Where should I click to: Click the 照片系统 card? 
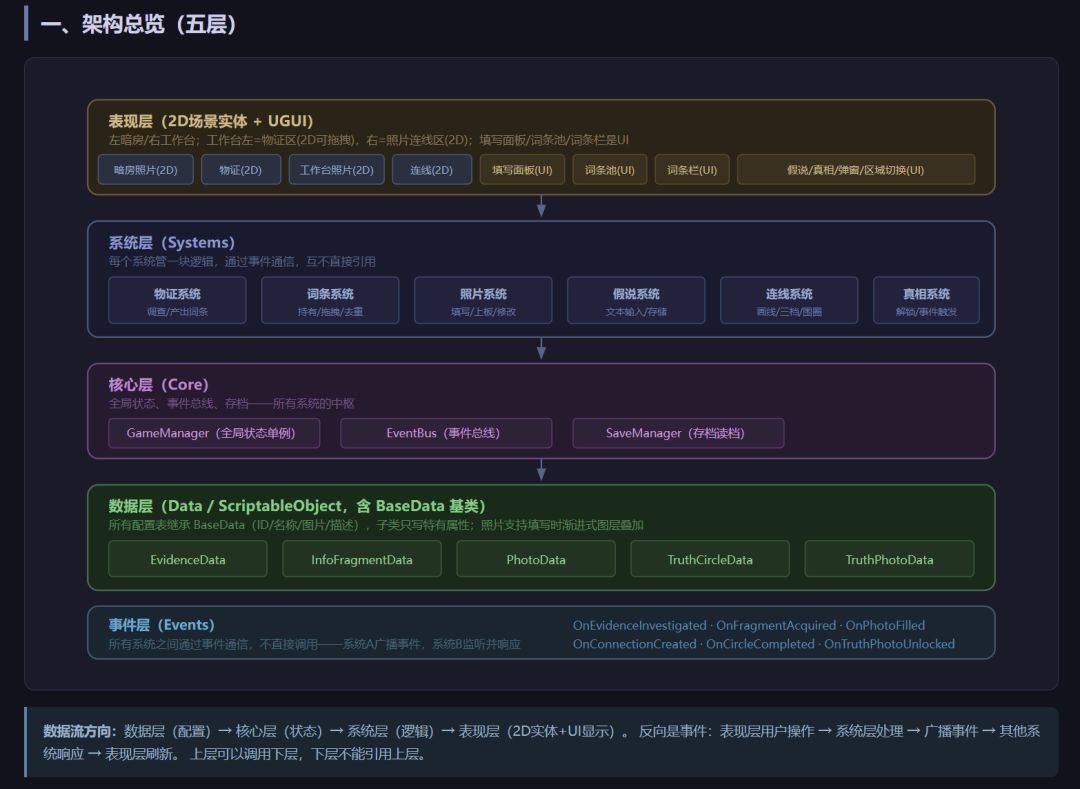tap(483, 300)
